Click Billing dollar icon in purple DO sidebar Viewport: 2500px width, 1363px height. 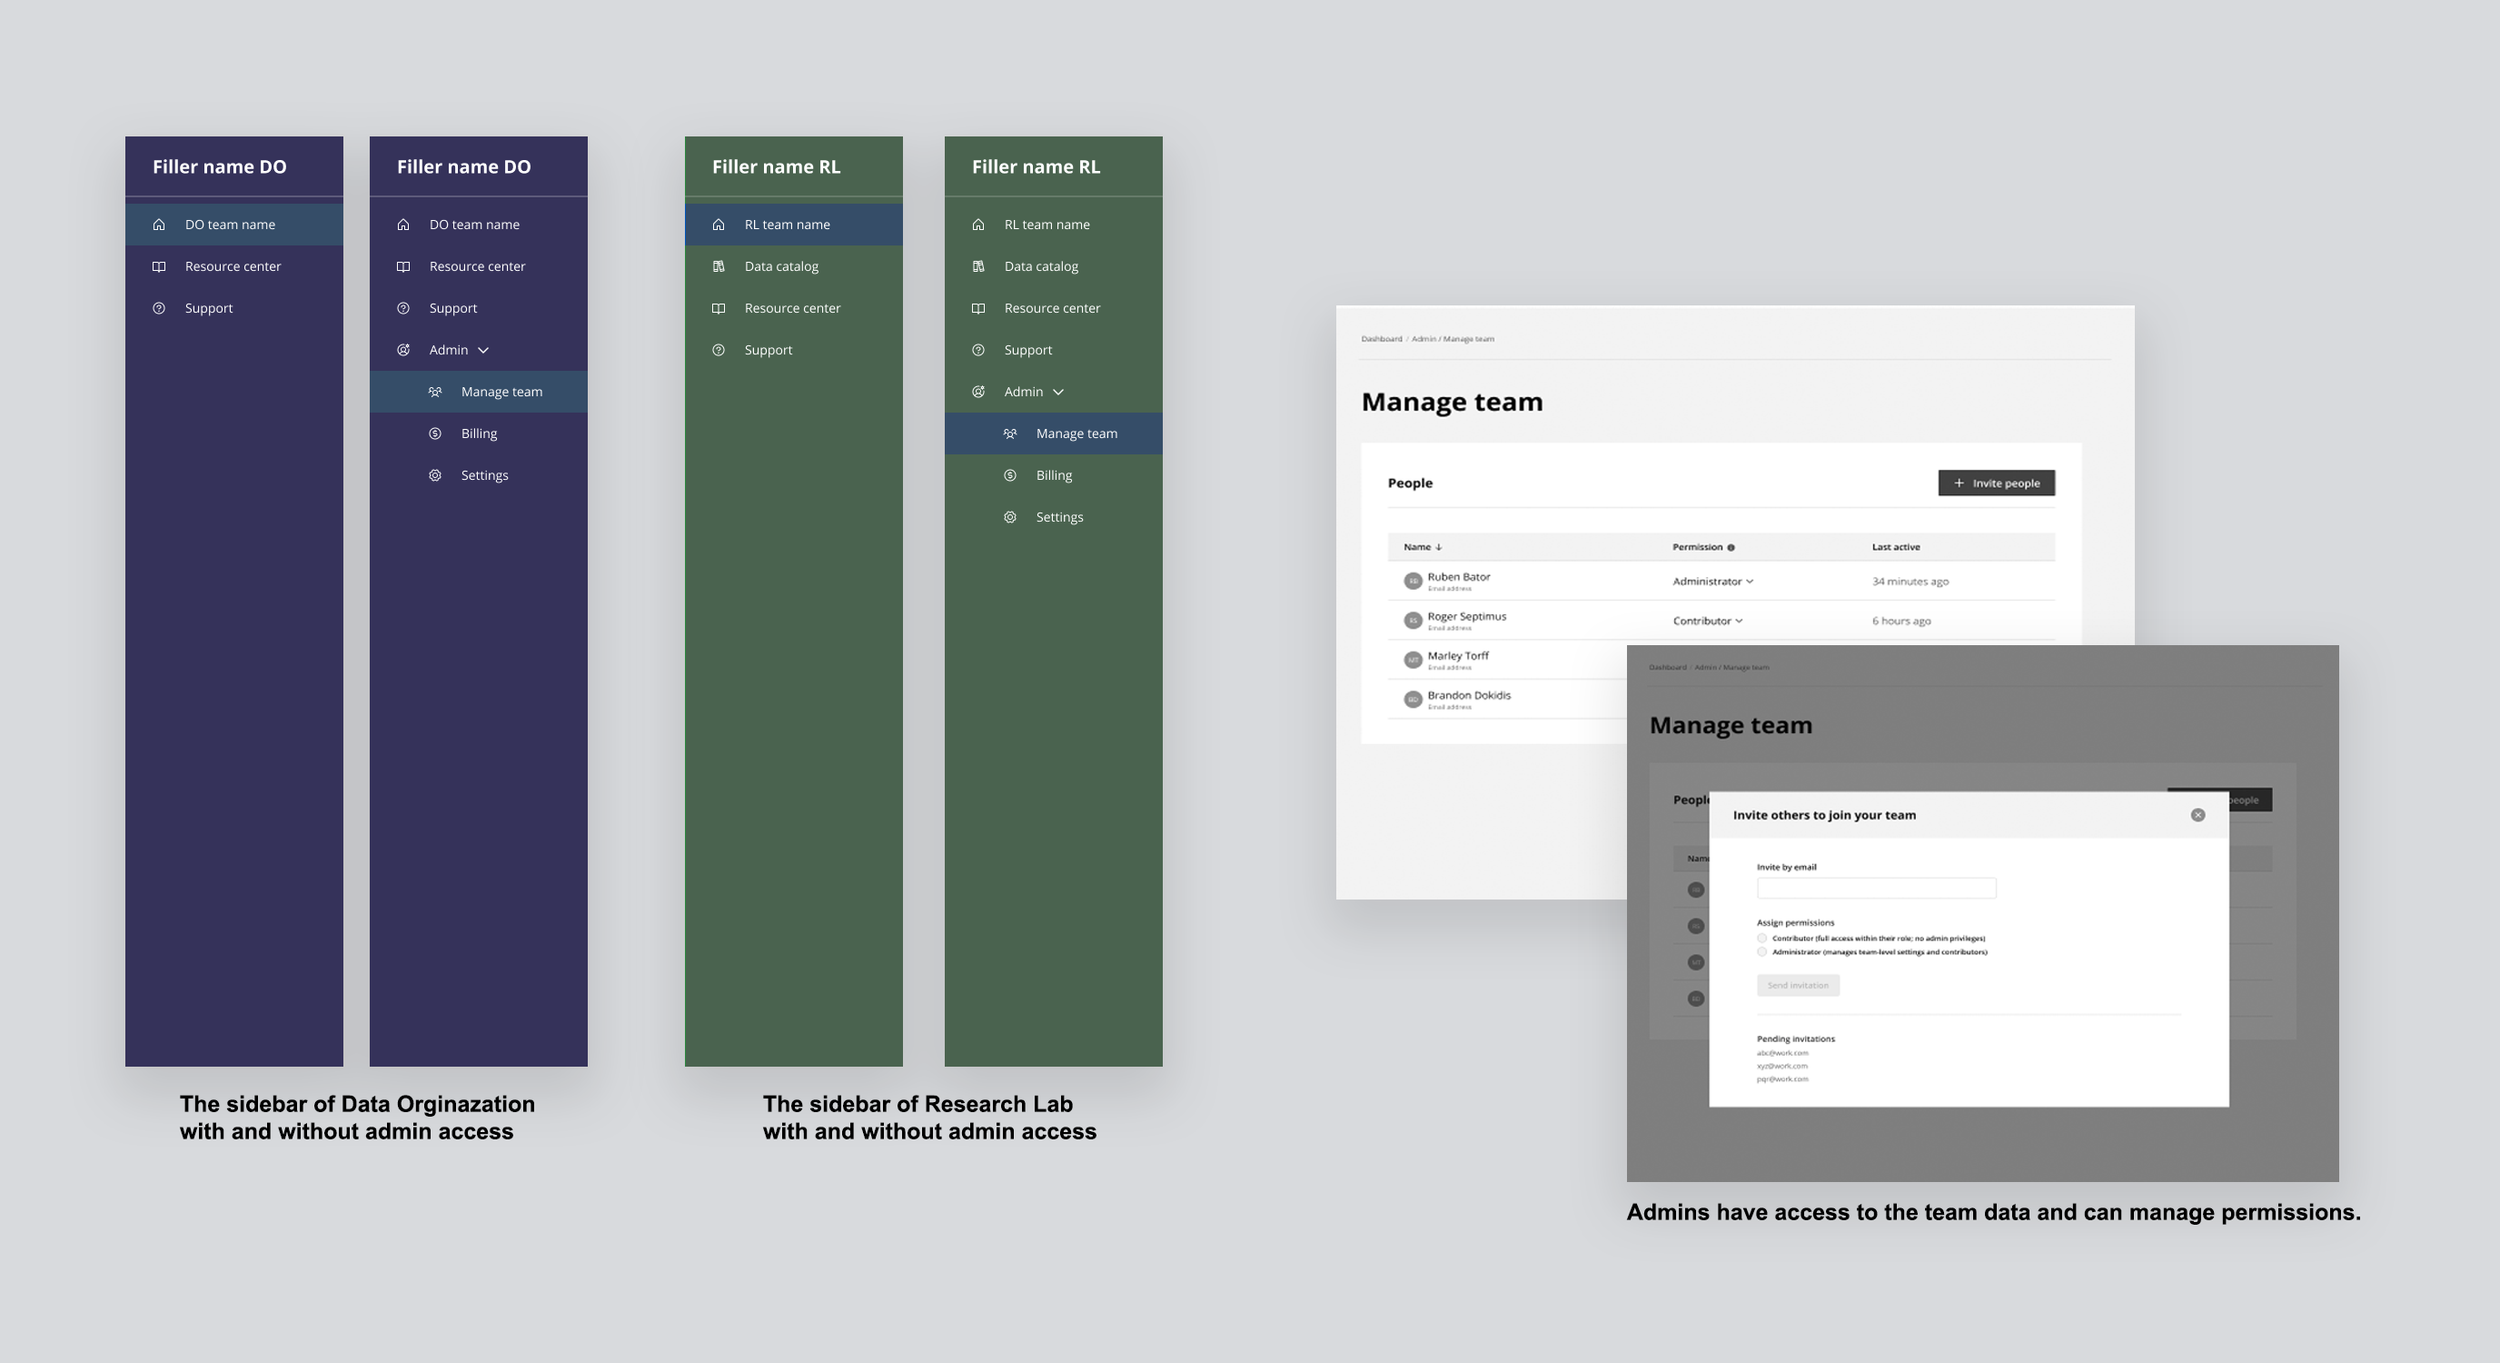pos(435,434)
